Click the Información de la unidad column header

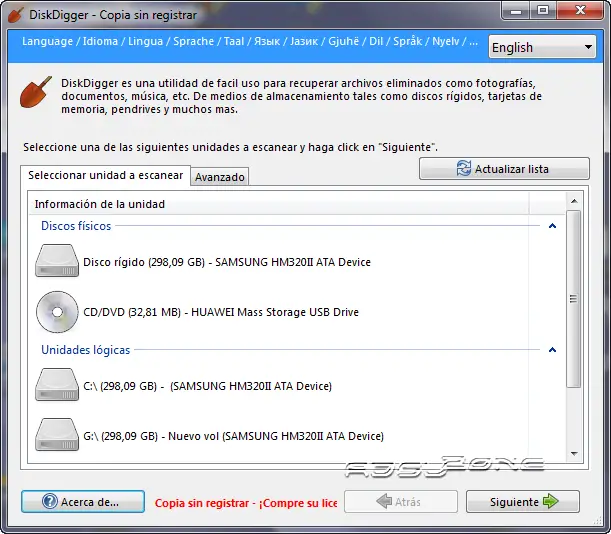pos(279,204)
